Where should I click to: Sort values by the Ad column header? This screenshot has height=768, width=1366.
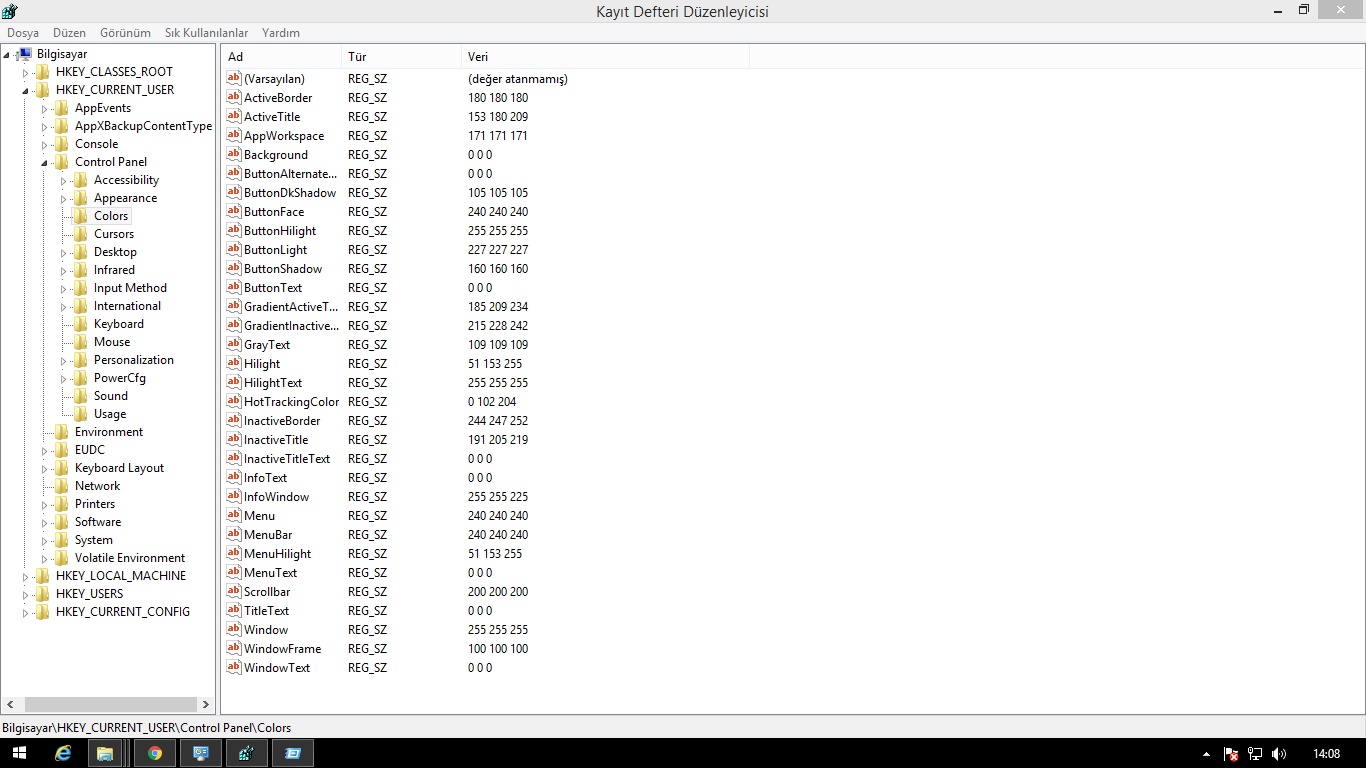pos(281,57)
